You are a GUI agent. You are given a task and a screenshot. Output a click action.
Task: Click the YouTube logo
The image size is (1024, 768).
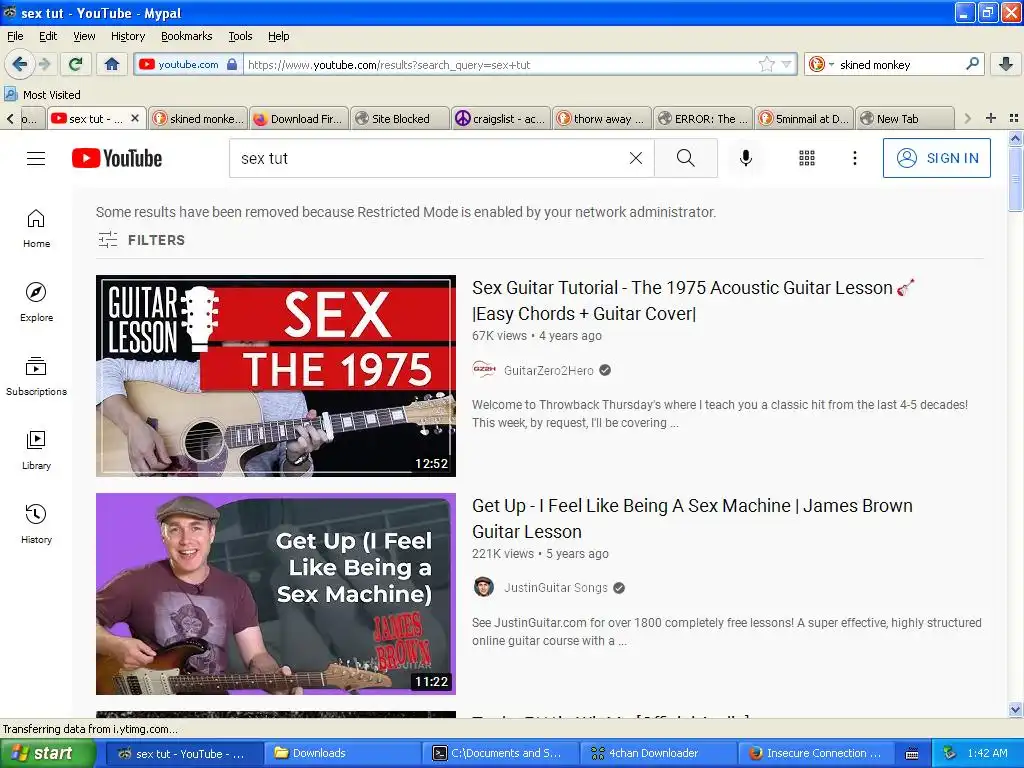pos(117,158)
